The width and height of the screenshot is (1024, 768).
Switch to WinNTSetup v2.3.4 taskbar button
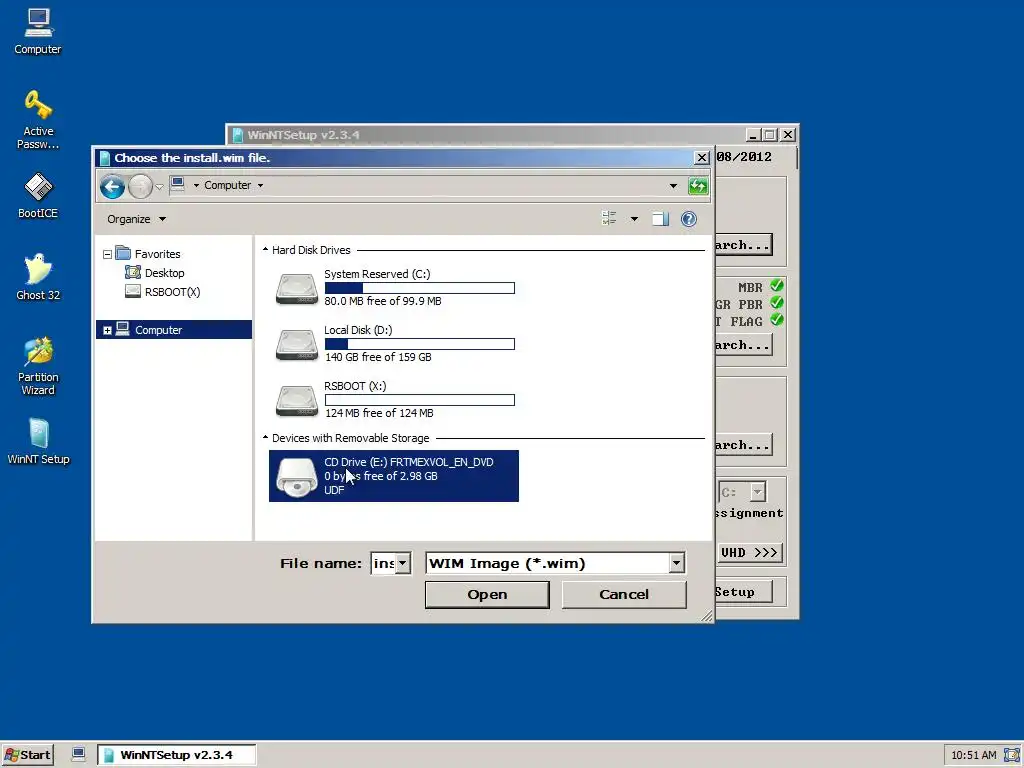pos(176,755)
